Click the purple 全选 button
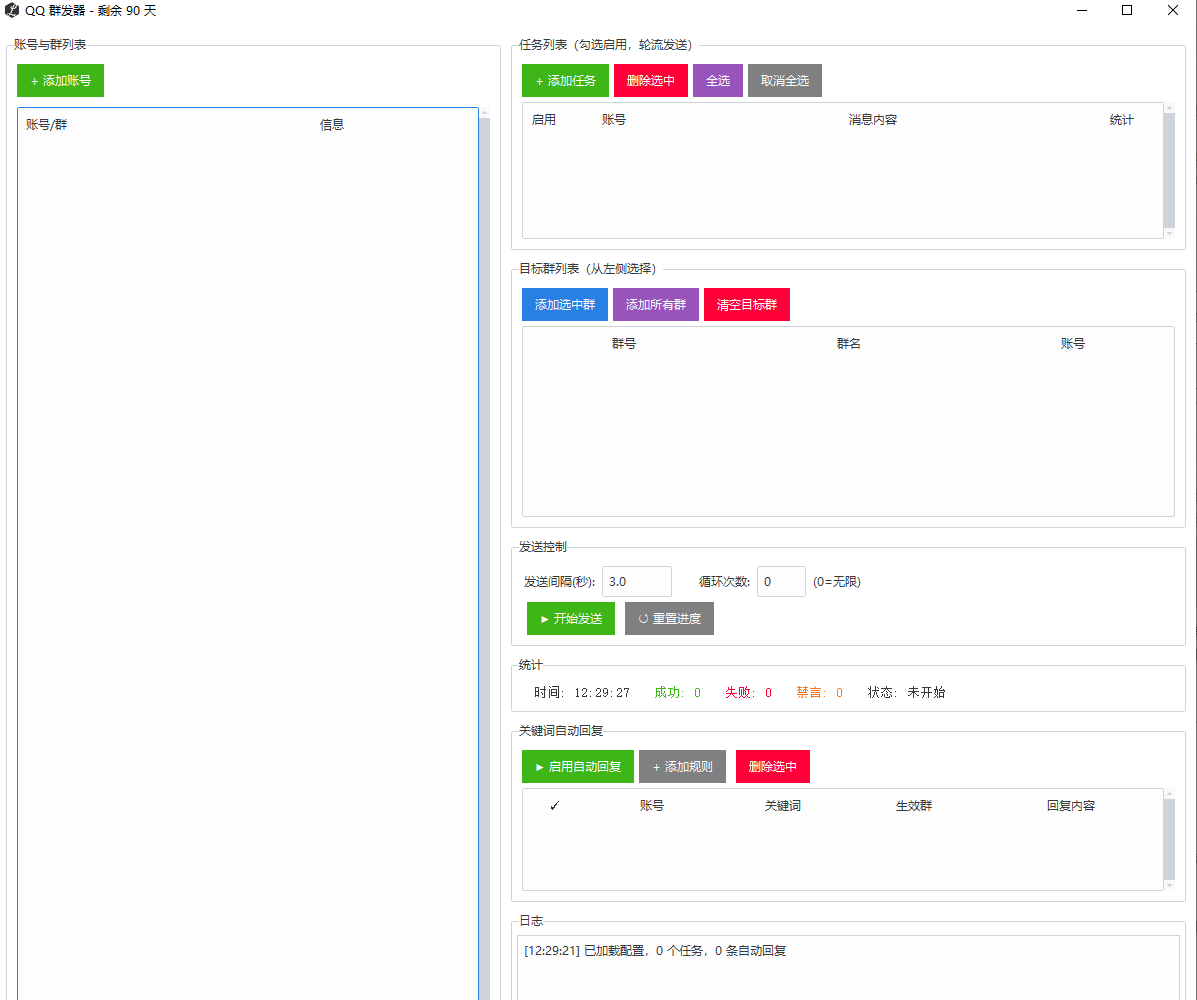 pos(717,81)
